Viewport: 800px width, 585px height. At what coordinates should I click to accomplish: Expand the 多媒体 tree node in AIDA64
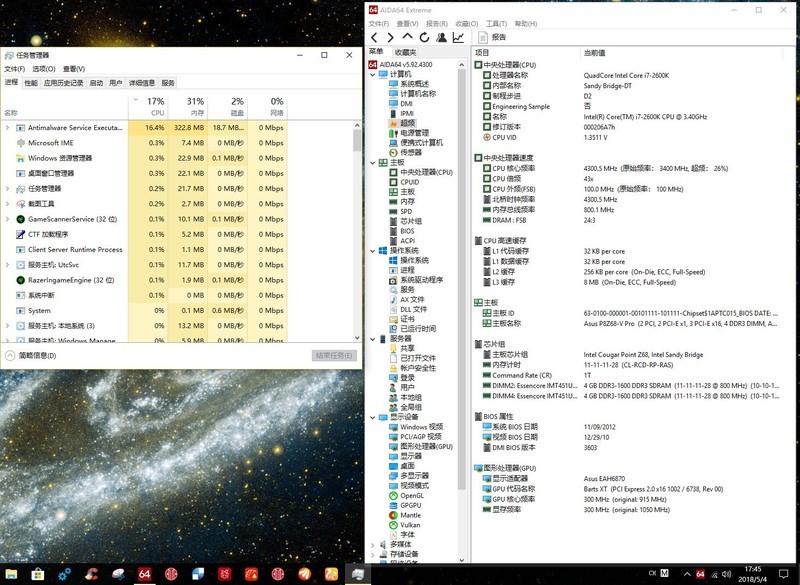[372, 545]
